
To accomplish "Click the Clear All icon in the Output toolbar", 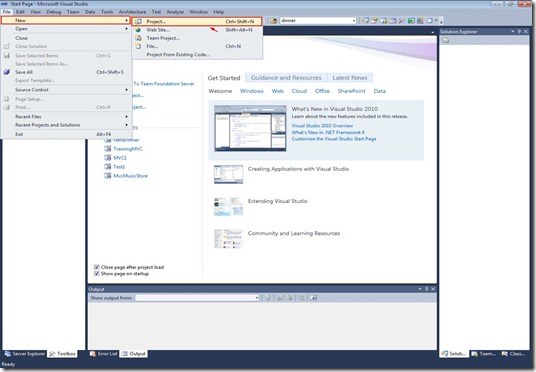I will 302,298.
